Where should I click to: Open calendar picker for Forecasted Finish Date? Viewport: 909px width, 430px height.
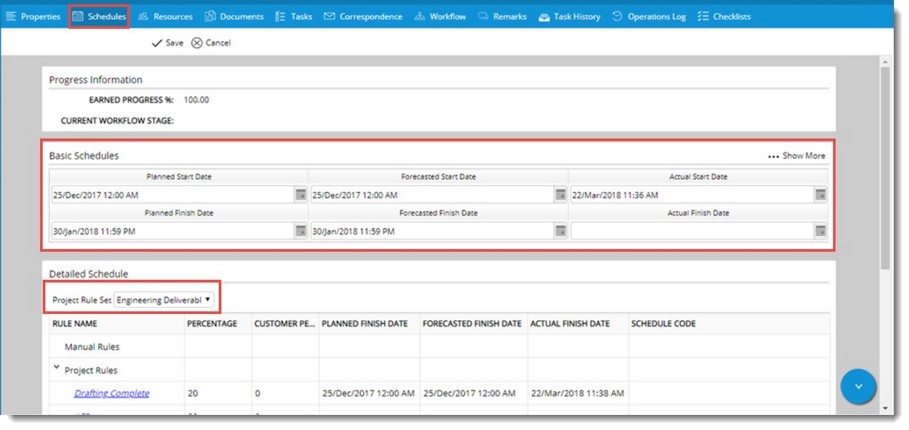point(560,231)
